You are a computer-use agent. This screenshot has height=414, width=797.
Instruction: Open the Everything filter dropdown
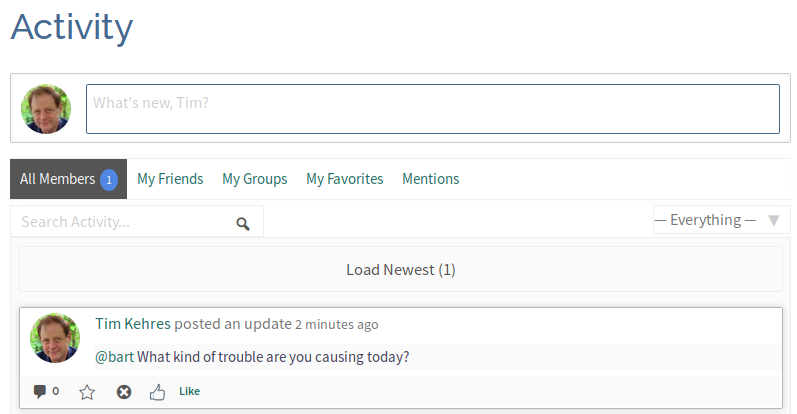click(706, 220)
